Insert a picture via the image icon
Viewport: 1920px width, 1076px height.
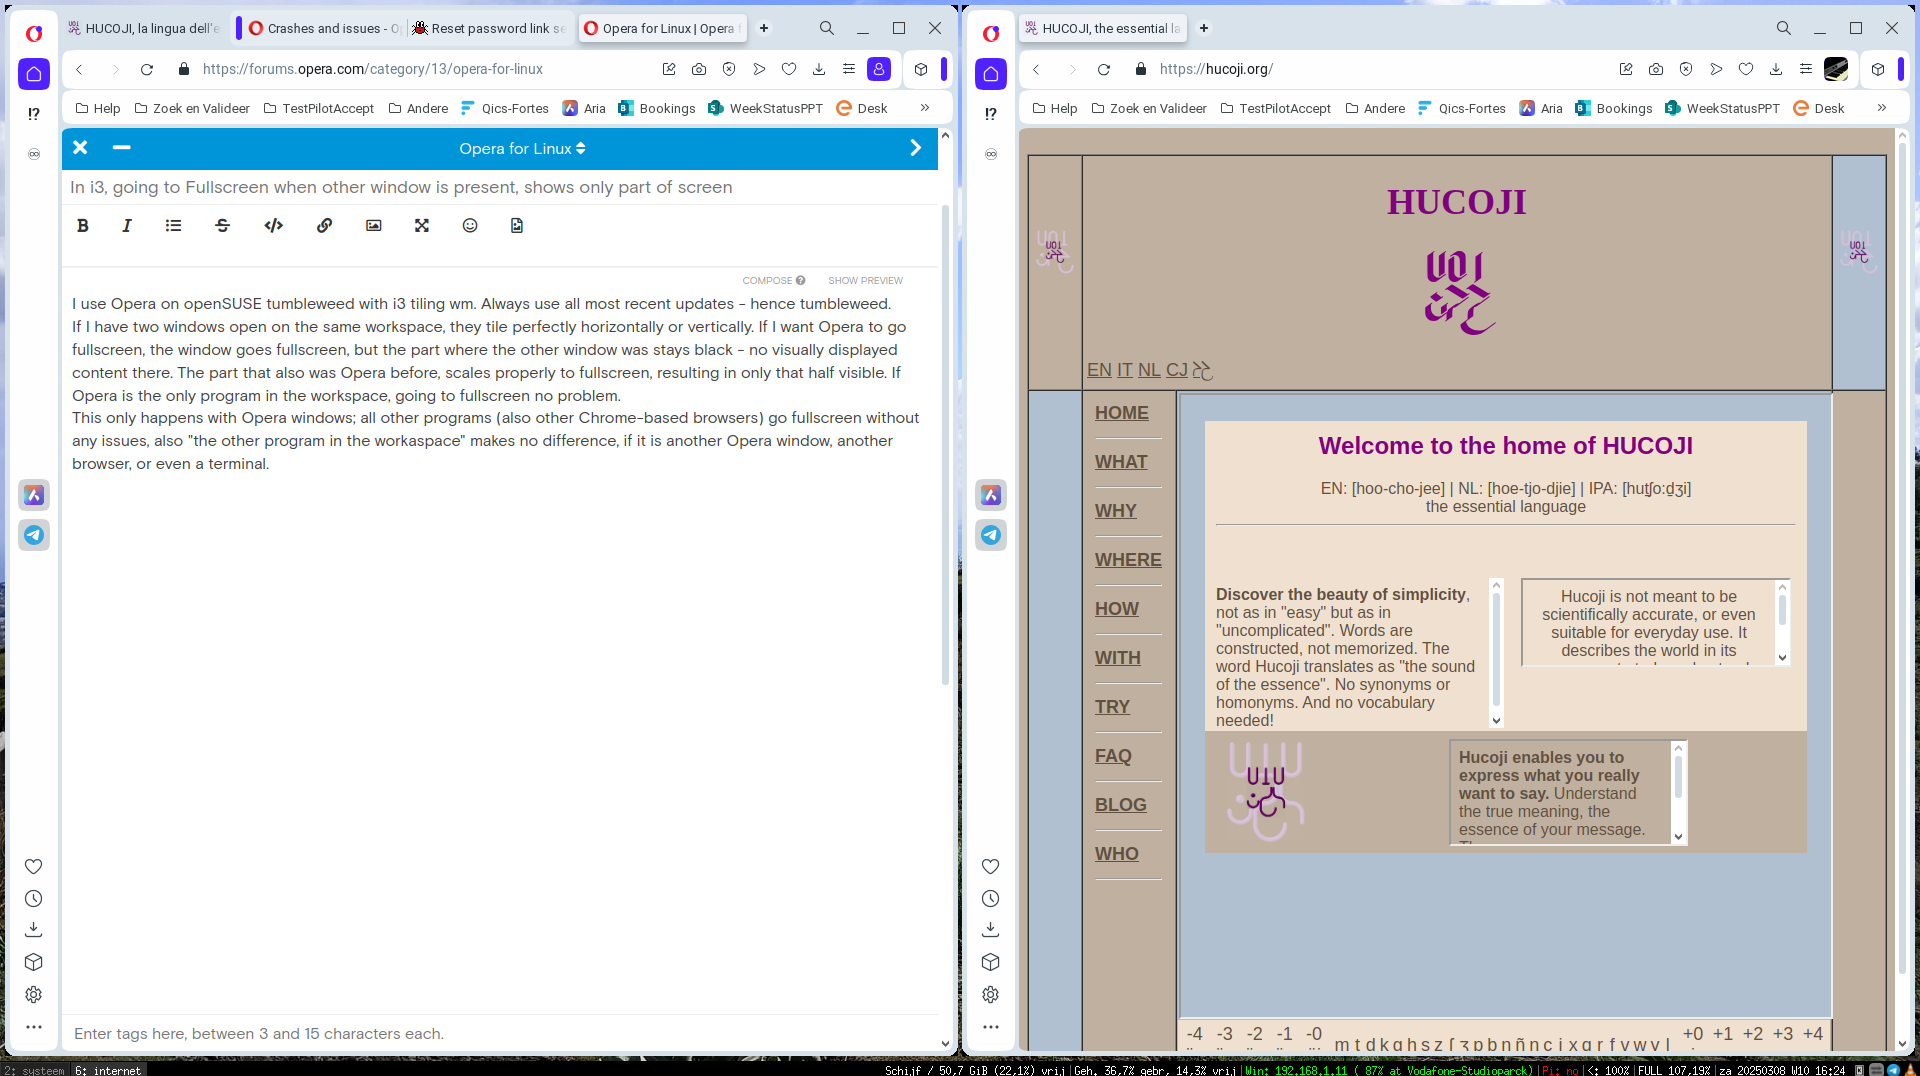click(374, 226)
